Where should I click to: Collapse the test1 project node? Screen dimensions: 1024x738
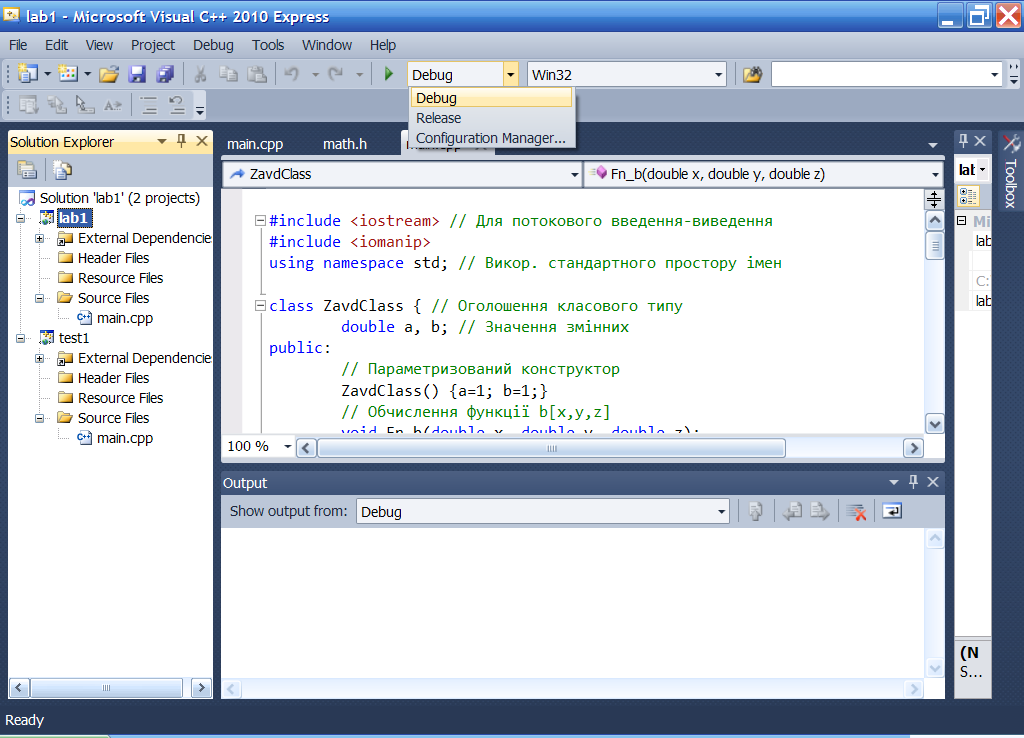pyautogui.click(x=20, y=338)
